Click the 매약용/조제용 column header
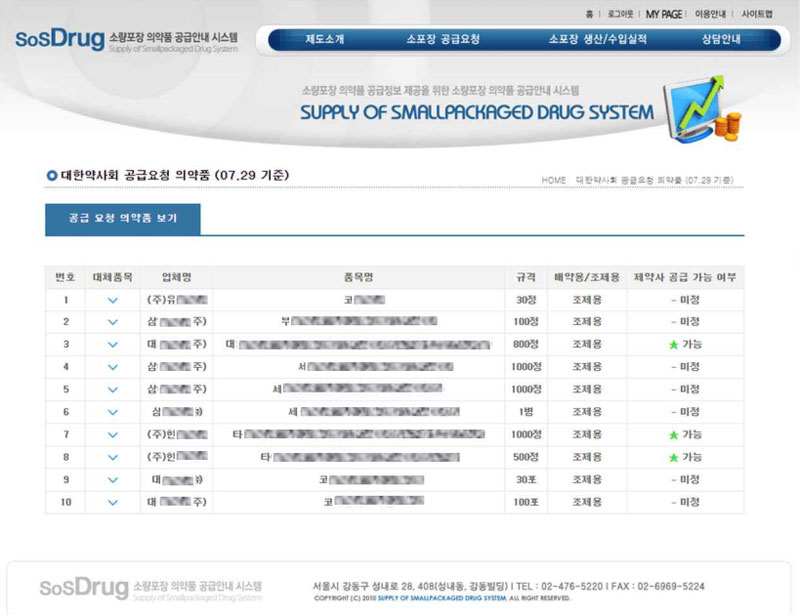 pyautogui.click(x=587, y=278)
